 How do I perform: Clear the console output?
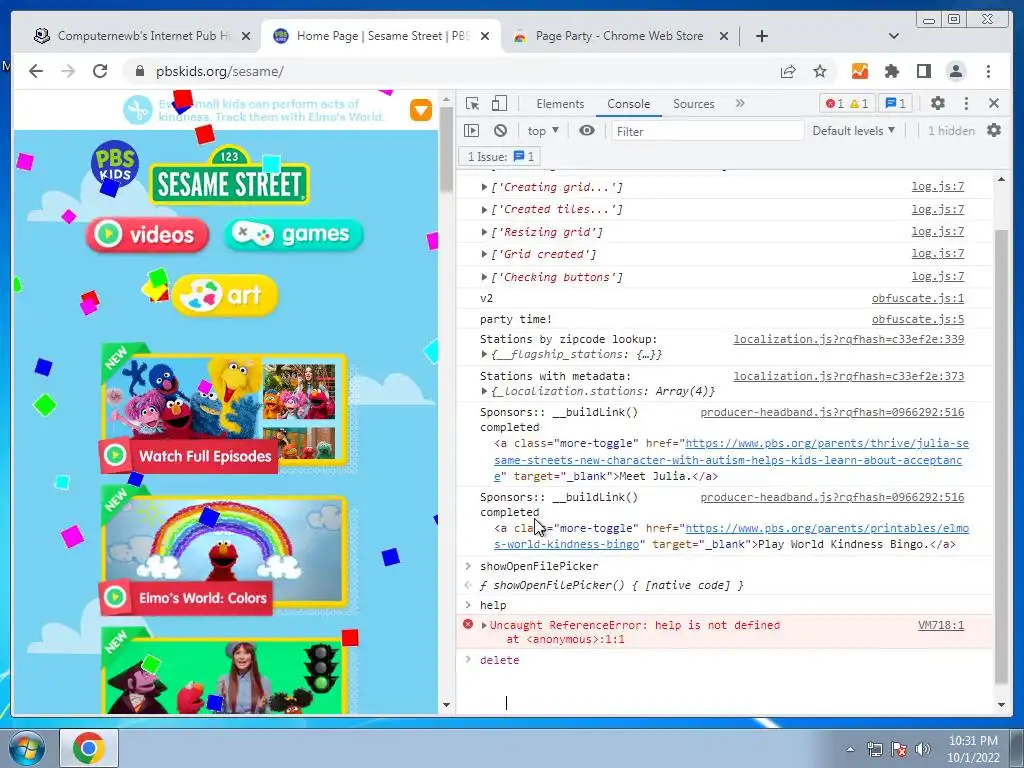[x=500, y=131]
